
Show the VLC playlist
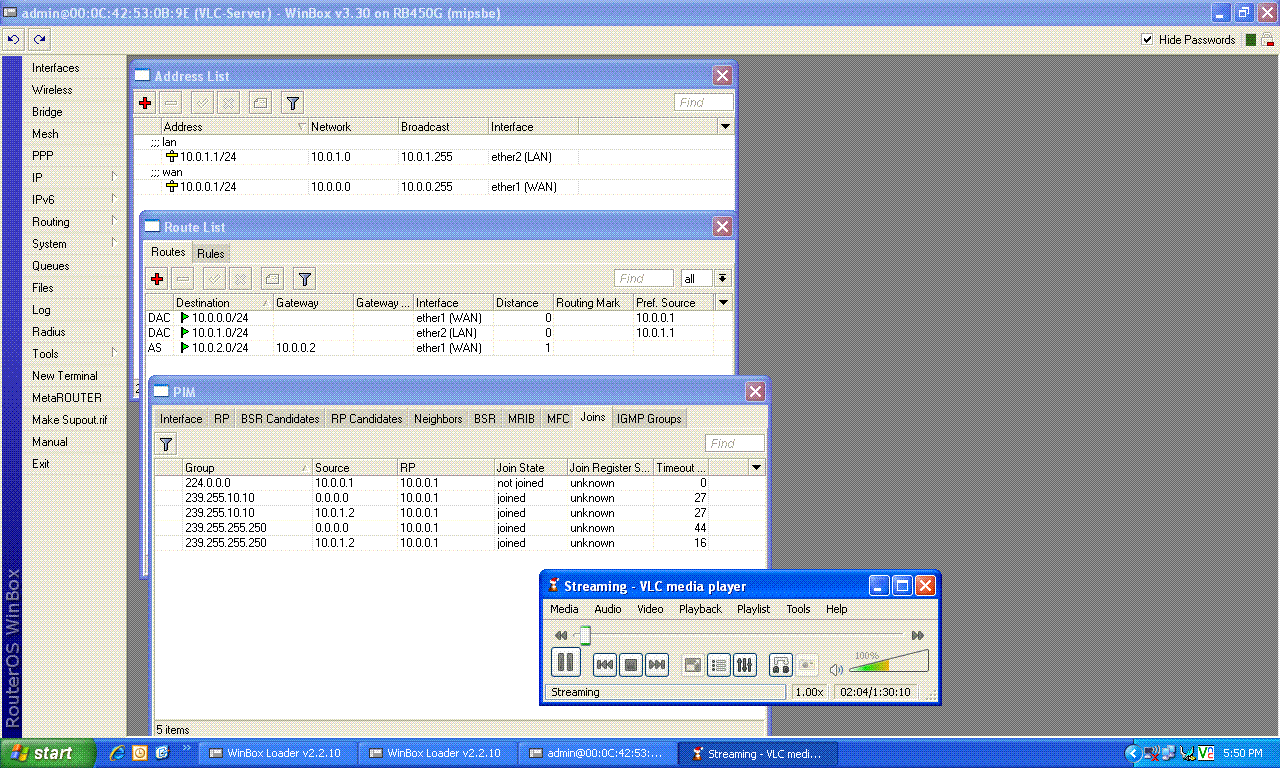719,664
